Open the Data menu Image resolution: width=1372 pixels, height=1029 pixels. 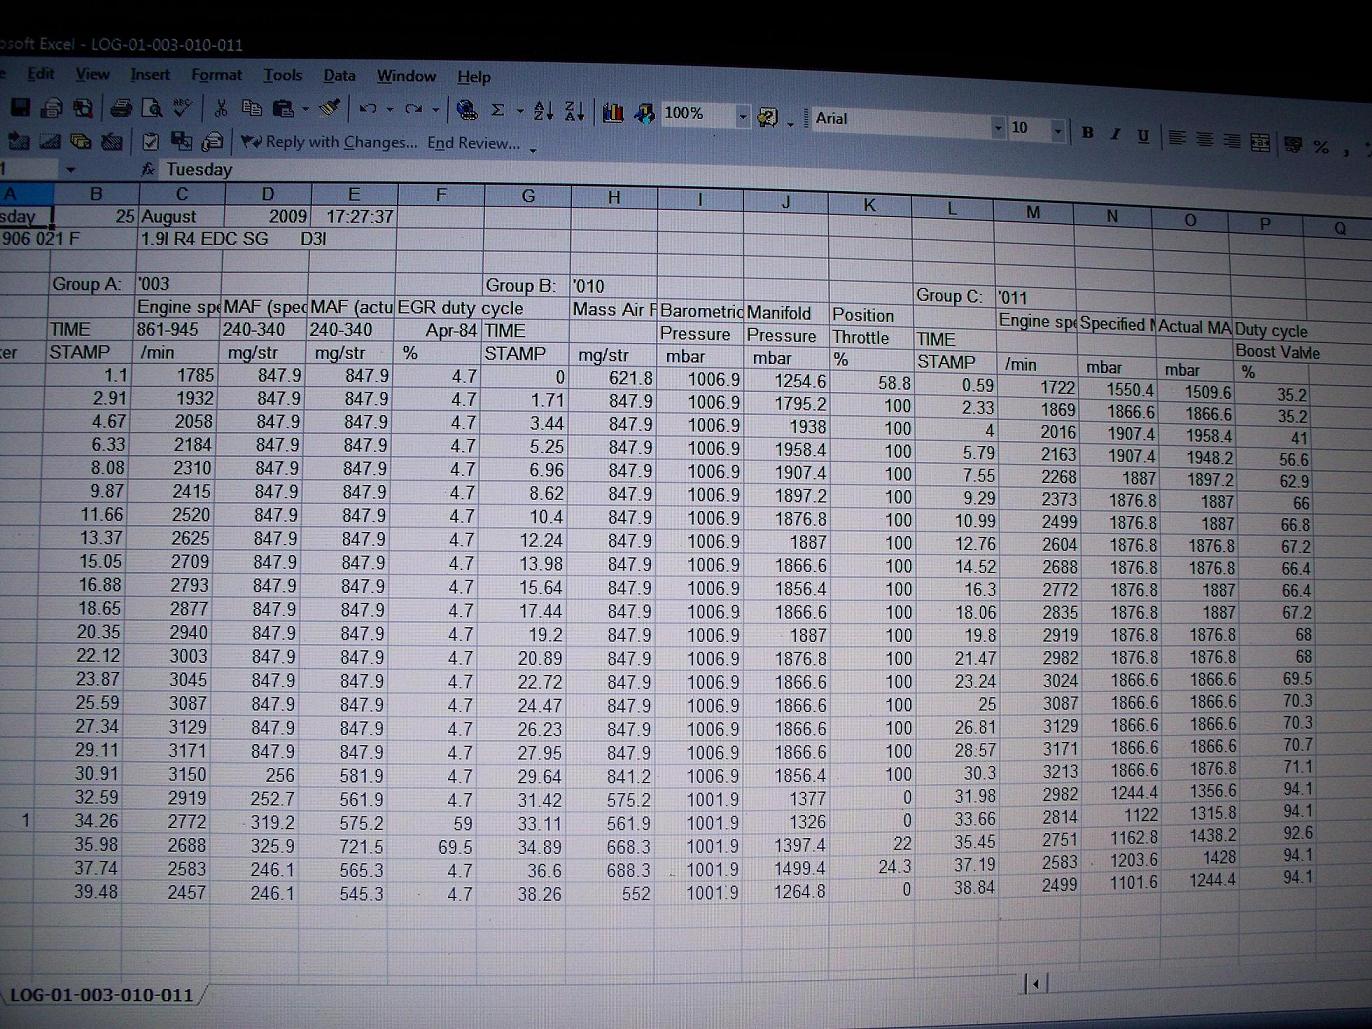[339, 76]
